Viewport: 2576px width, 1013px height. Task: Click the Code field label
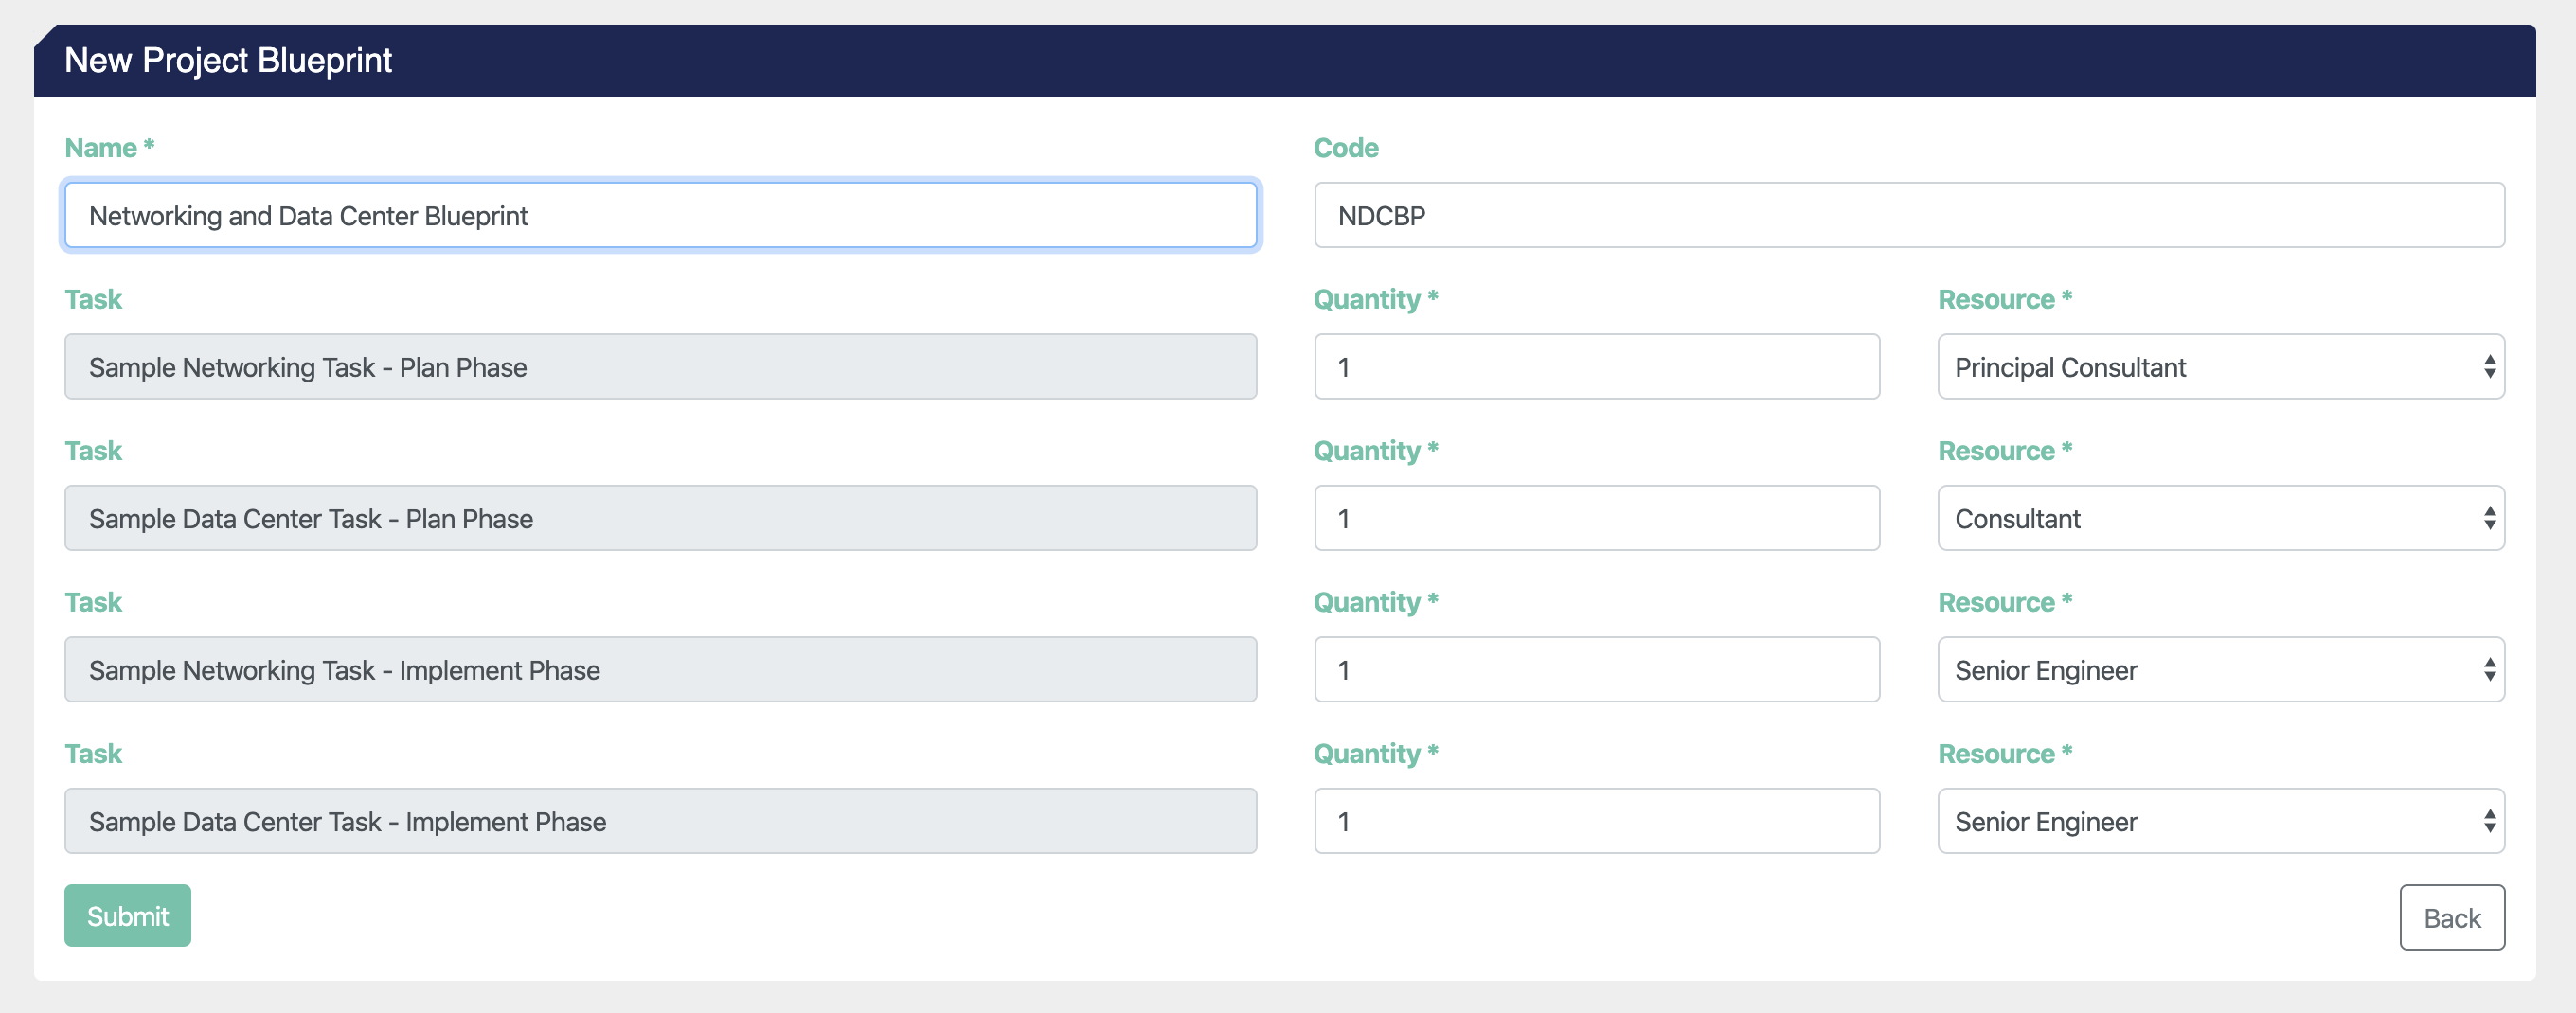click(1346, 148)
